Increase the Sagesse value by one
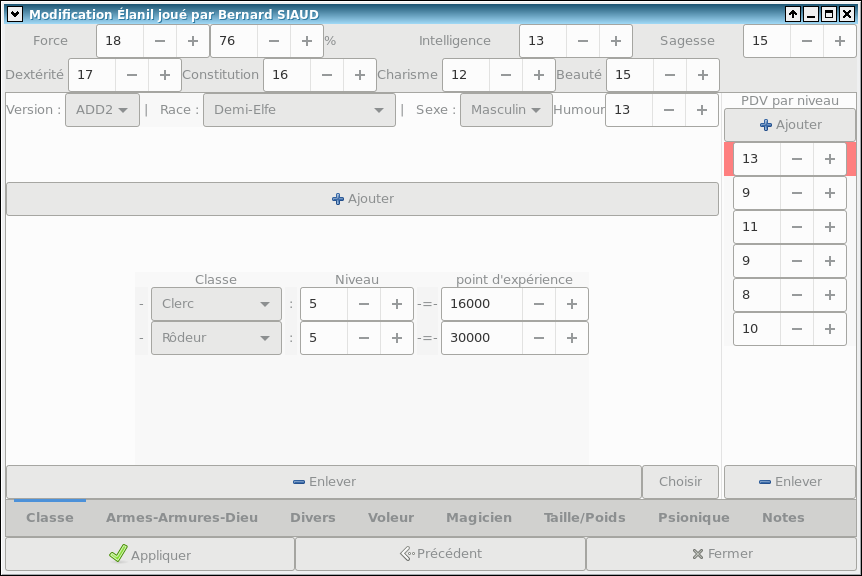 [839, 41]
